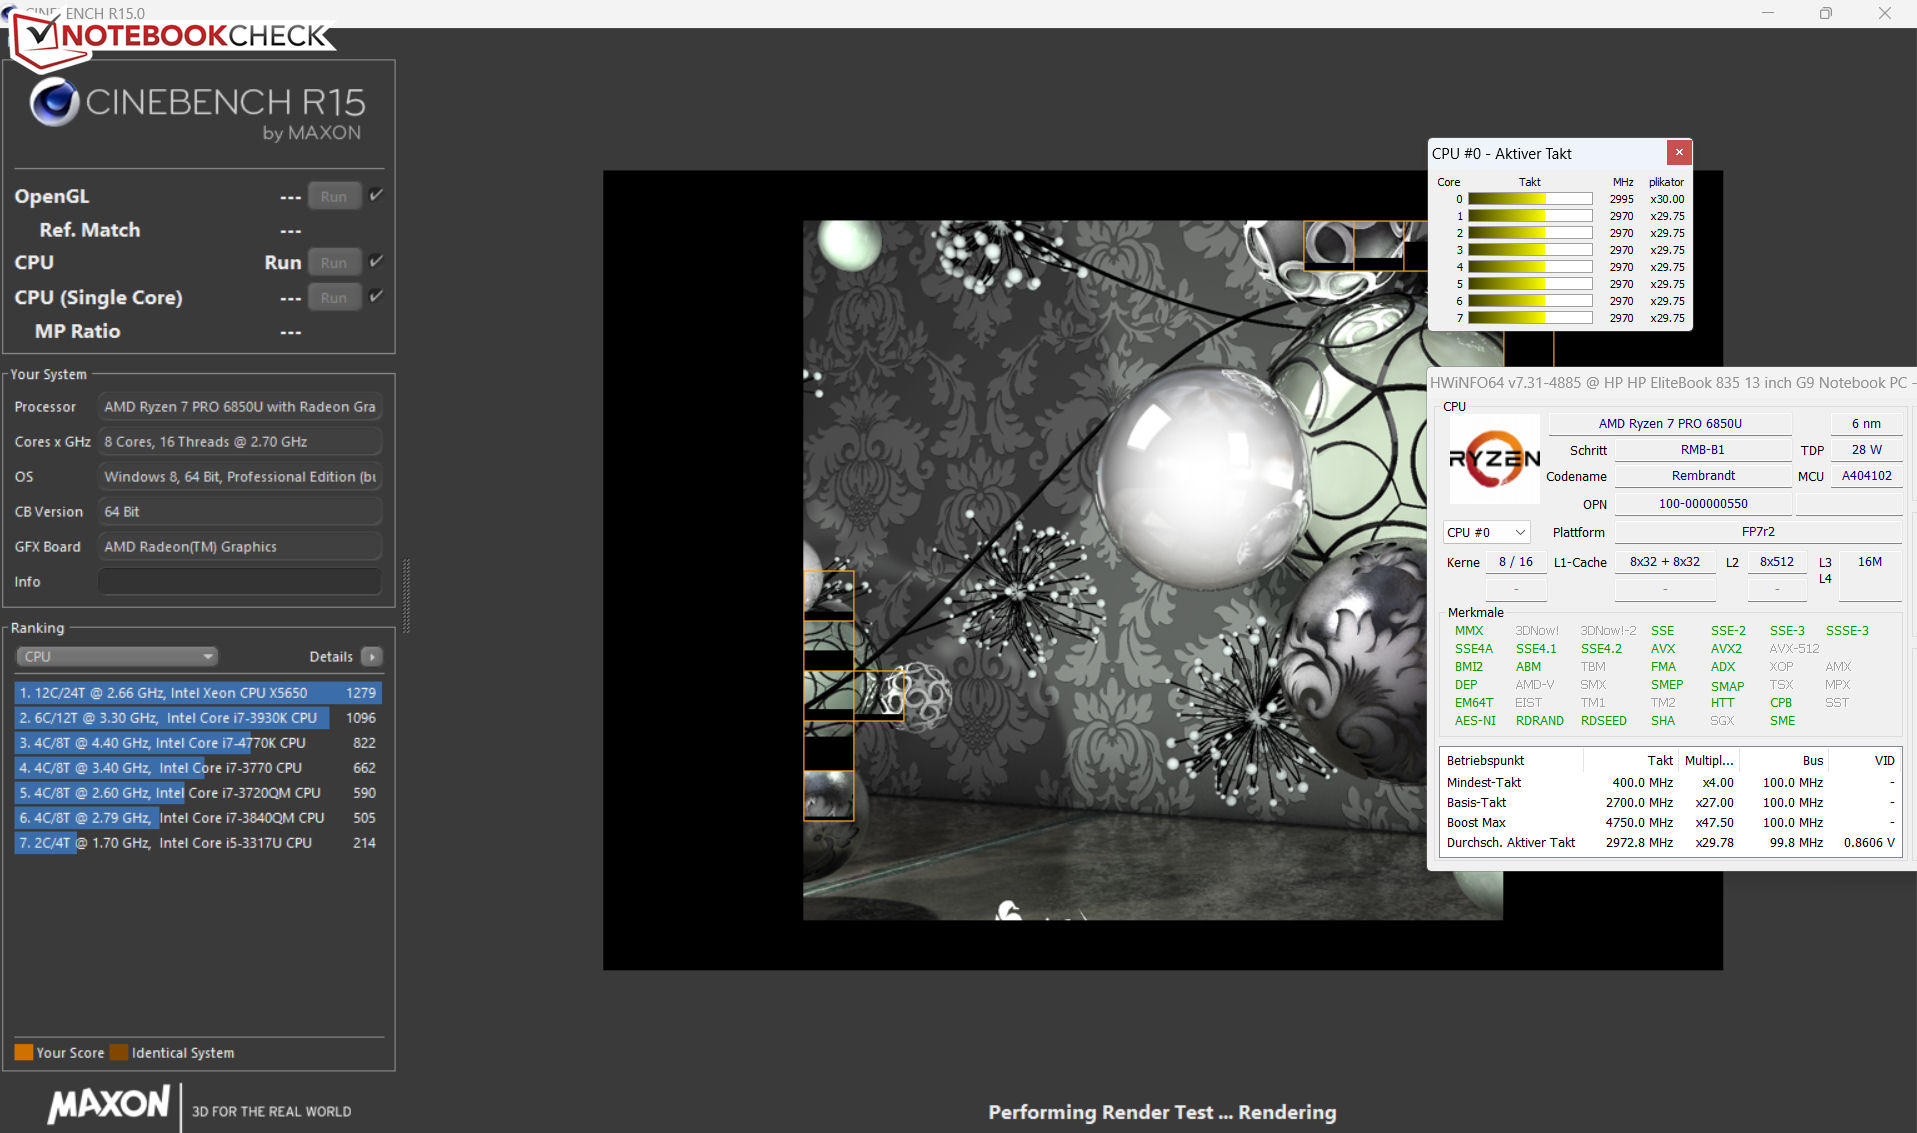Click the Basis-Takt row in HWiNFO table

point(1671,802)
